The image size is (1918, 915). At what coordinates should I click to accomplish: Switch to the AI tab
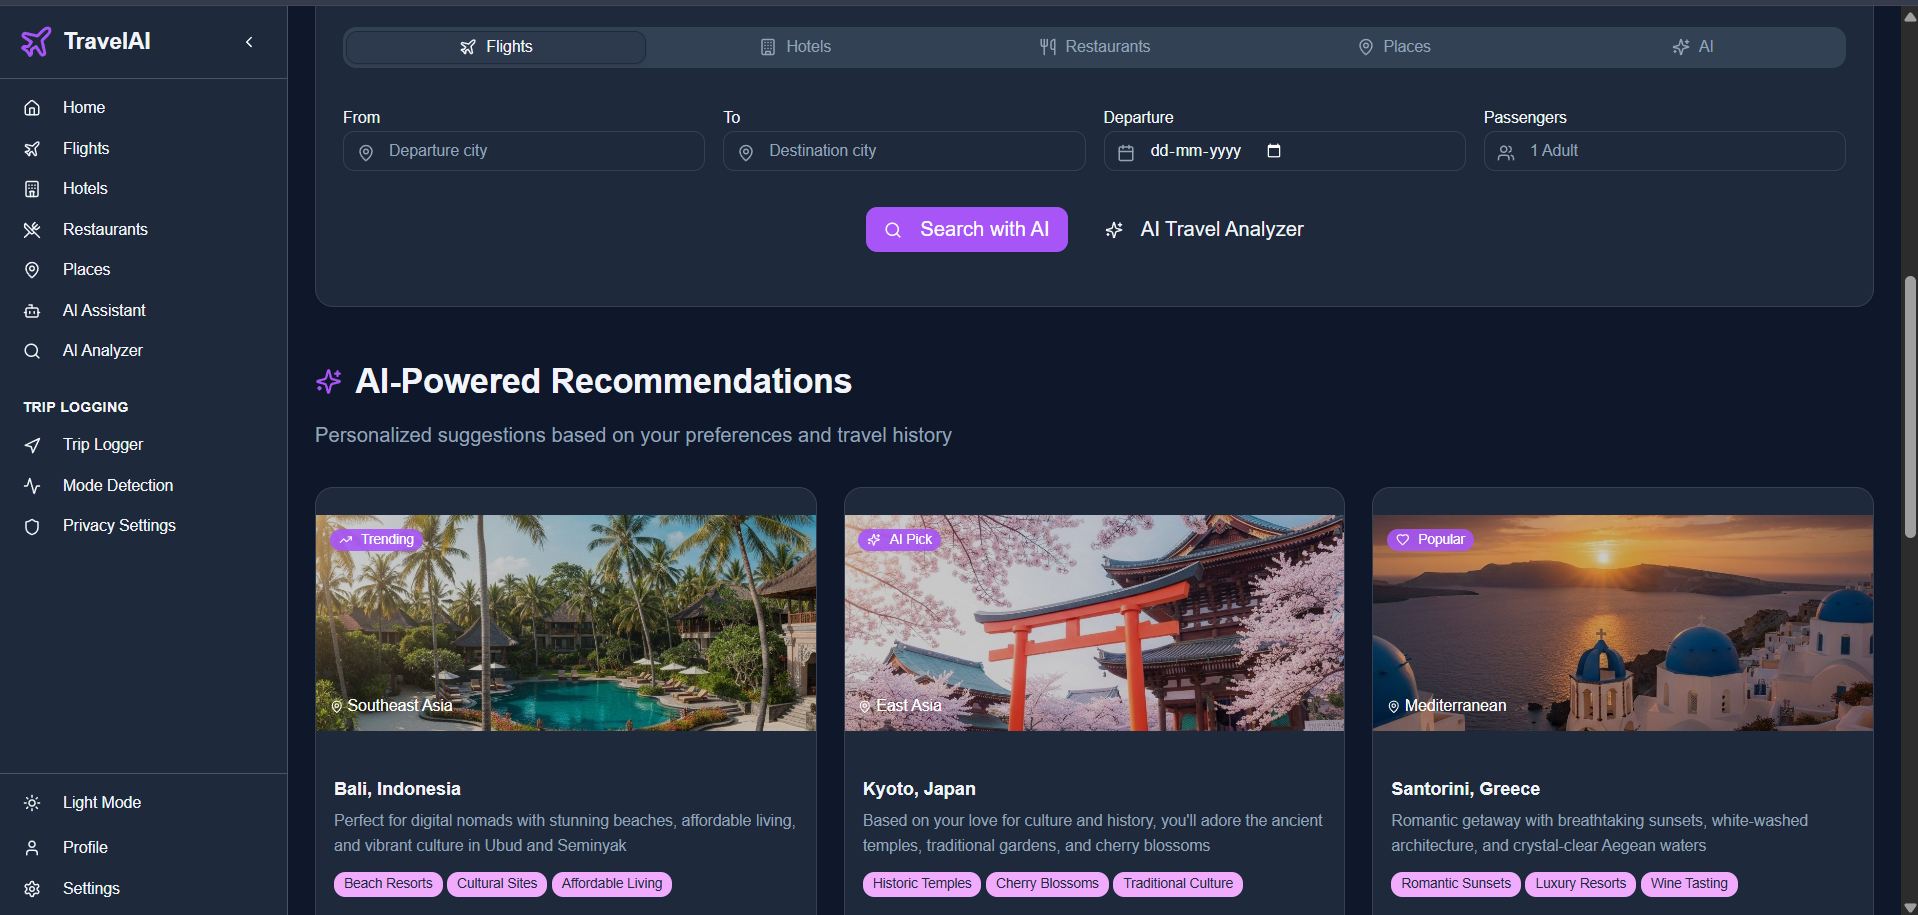tap(1693, 47)
